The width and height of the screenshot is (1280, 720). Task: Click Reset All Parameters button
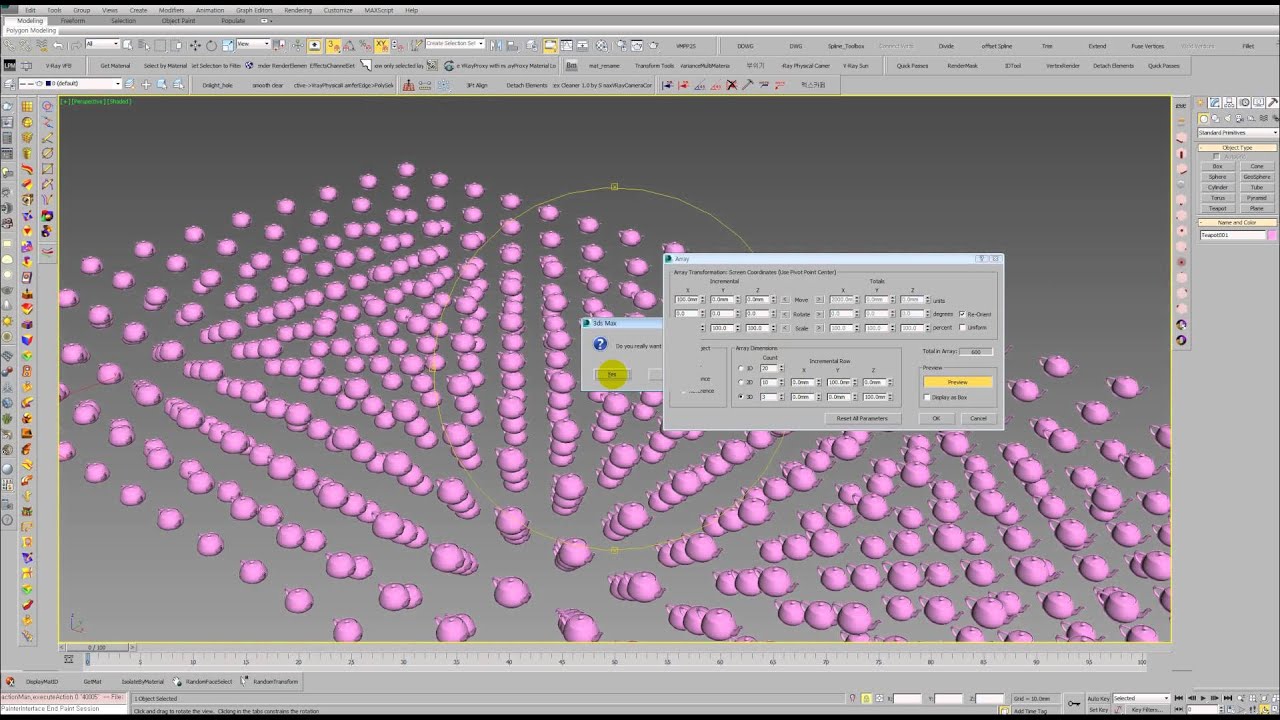click(862, 418)
